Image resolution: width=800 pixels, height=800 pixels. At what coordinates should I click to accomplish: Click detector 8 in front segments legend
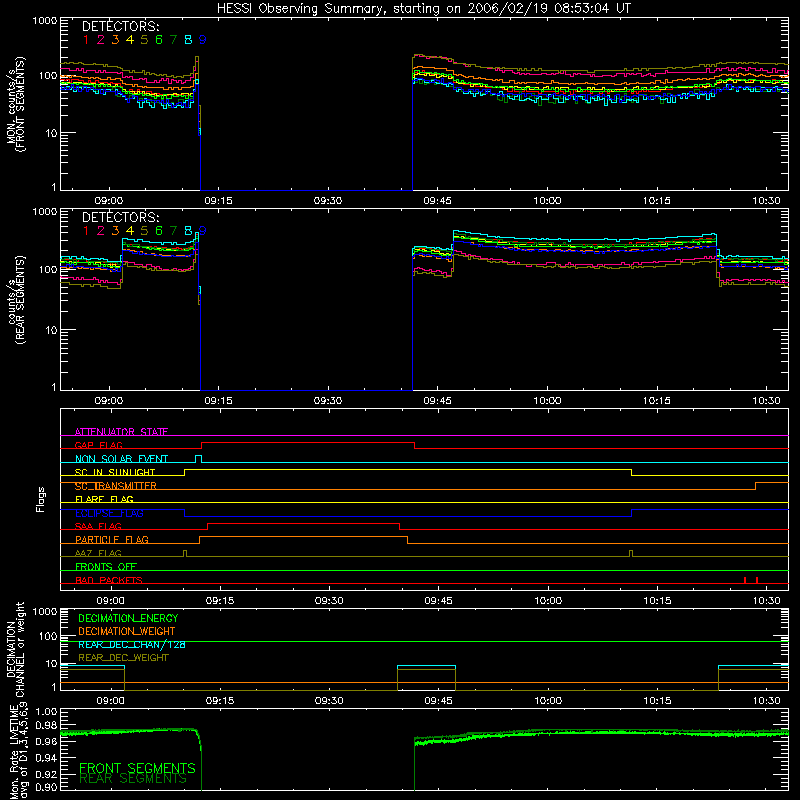(x=188, y=40)
